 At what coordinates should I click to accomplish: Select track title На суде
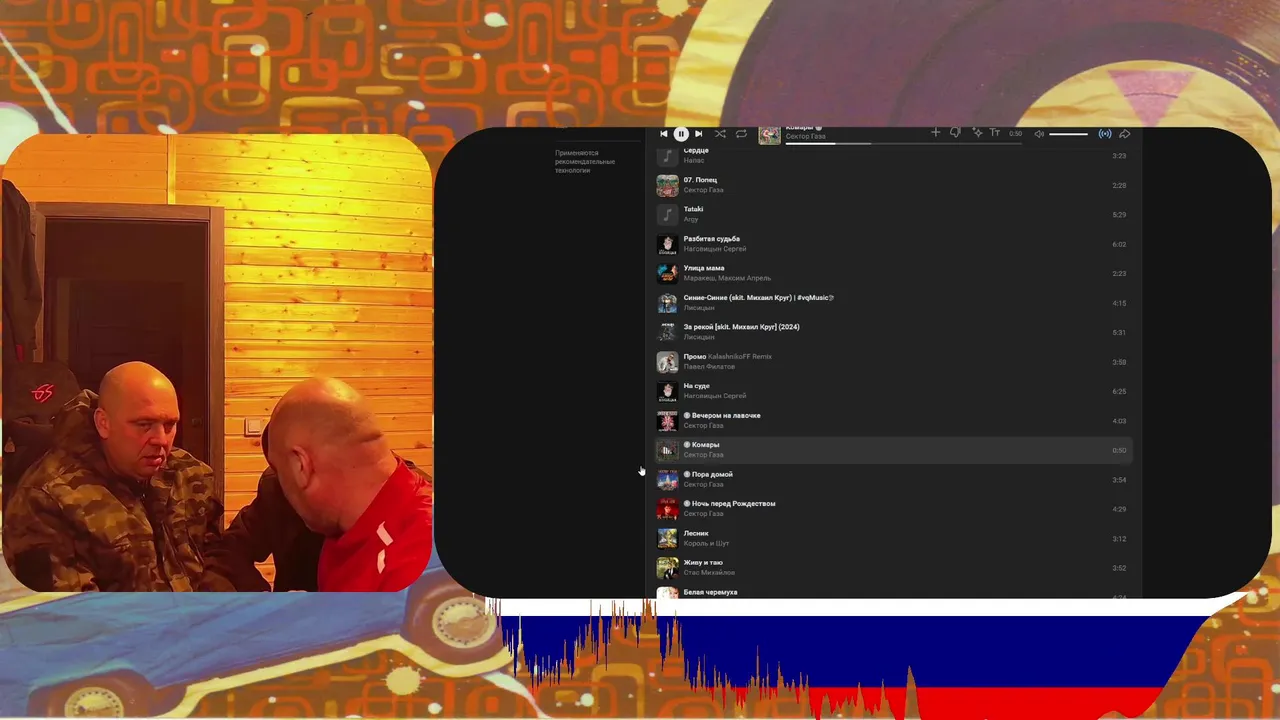(697, 386)
